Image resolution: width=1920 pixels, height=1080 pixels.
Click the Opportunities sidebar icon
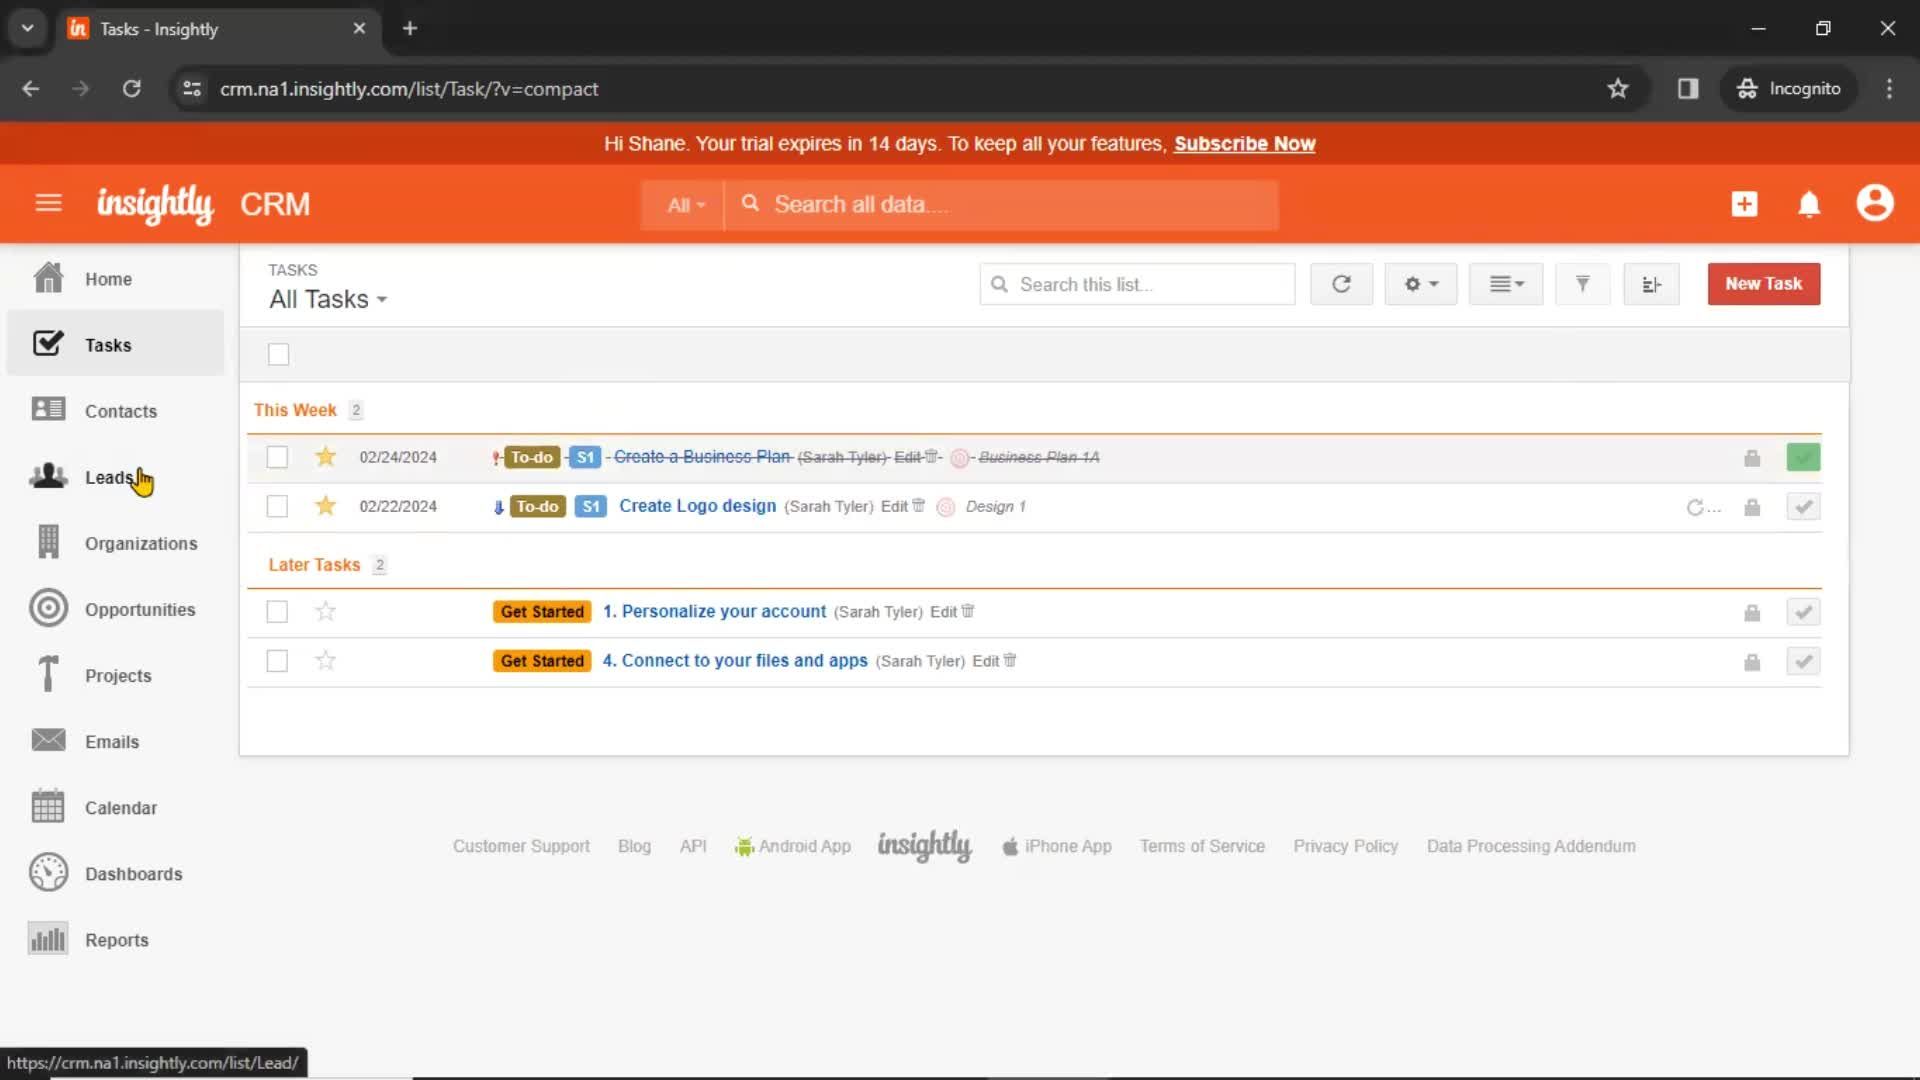coord(47,609)
